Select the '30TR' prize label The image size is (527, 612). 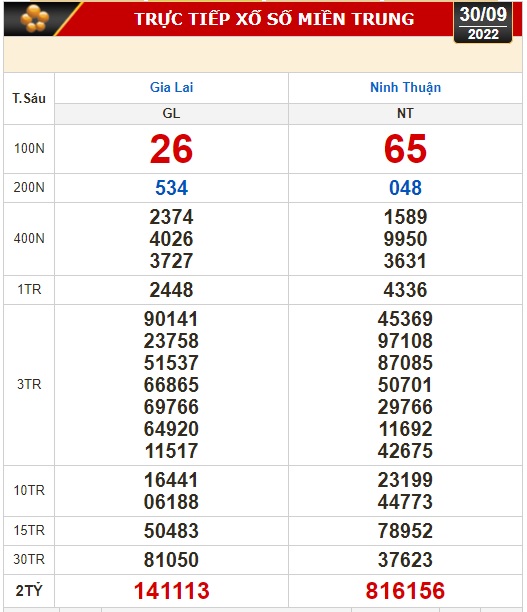(29, 560)
